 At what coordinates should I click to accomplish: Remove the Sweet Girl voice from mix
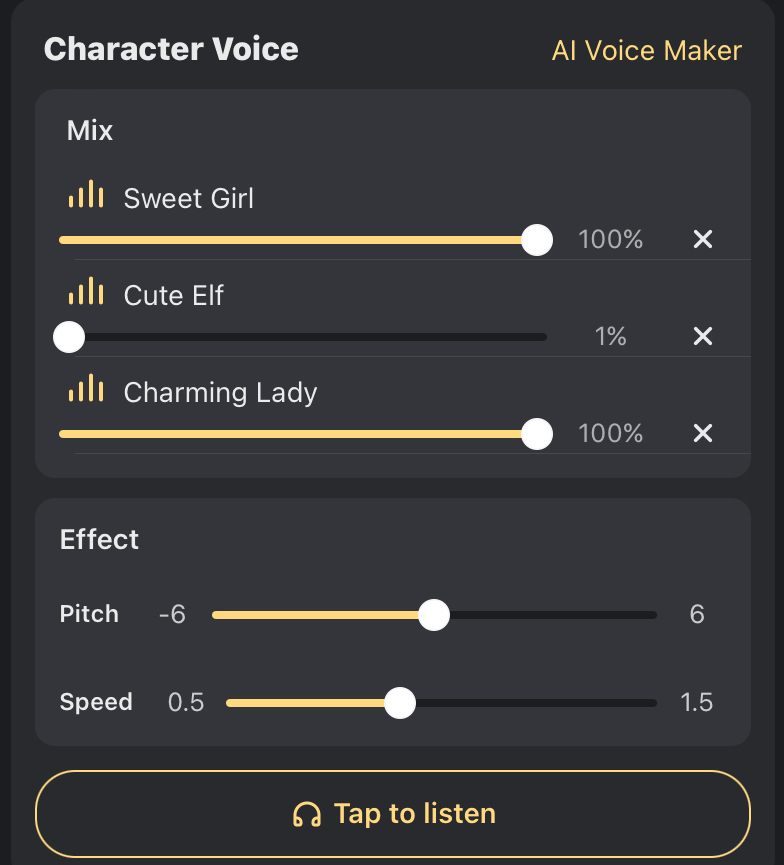click(x=703, y=239)
